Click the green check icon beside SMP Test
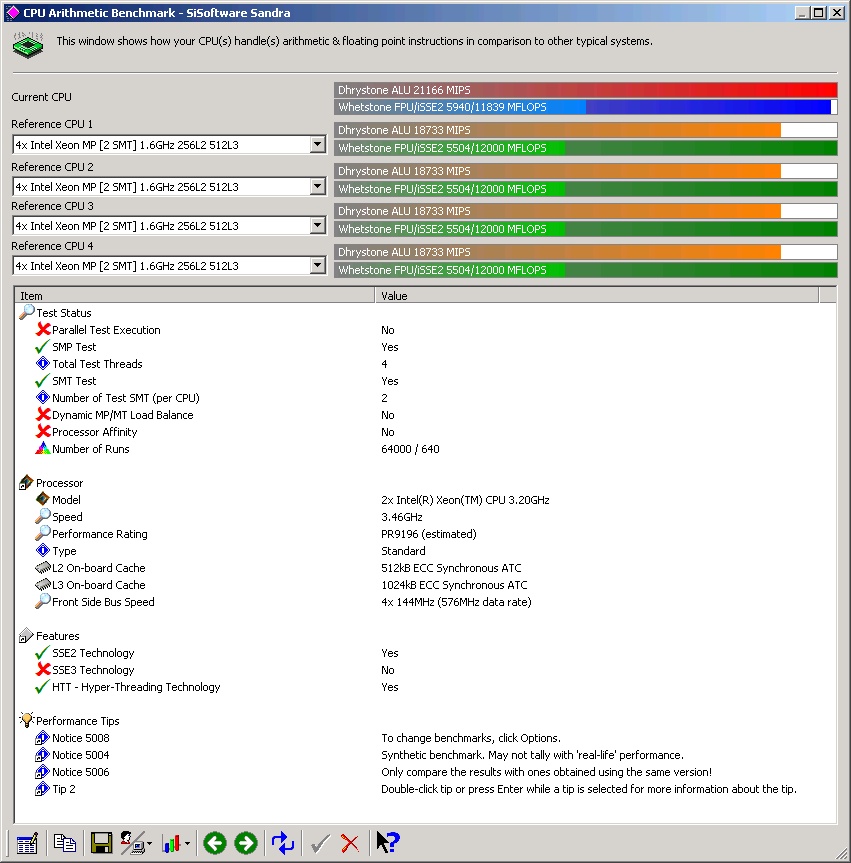 pos(42,347)
